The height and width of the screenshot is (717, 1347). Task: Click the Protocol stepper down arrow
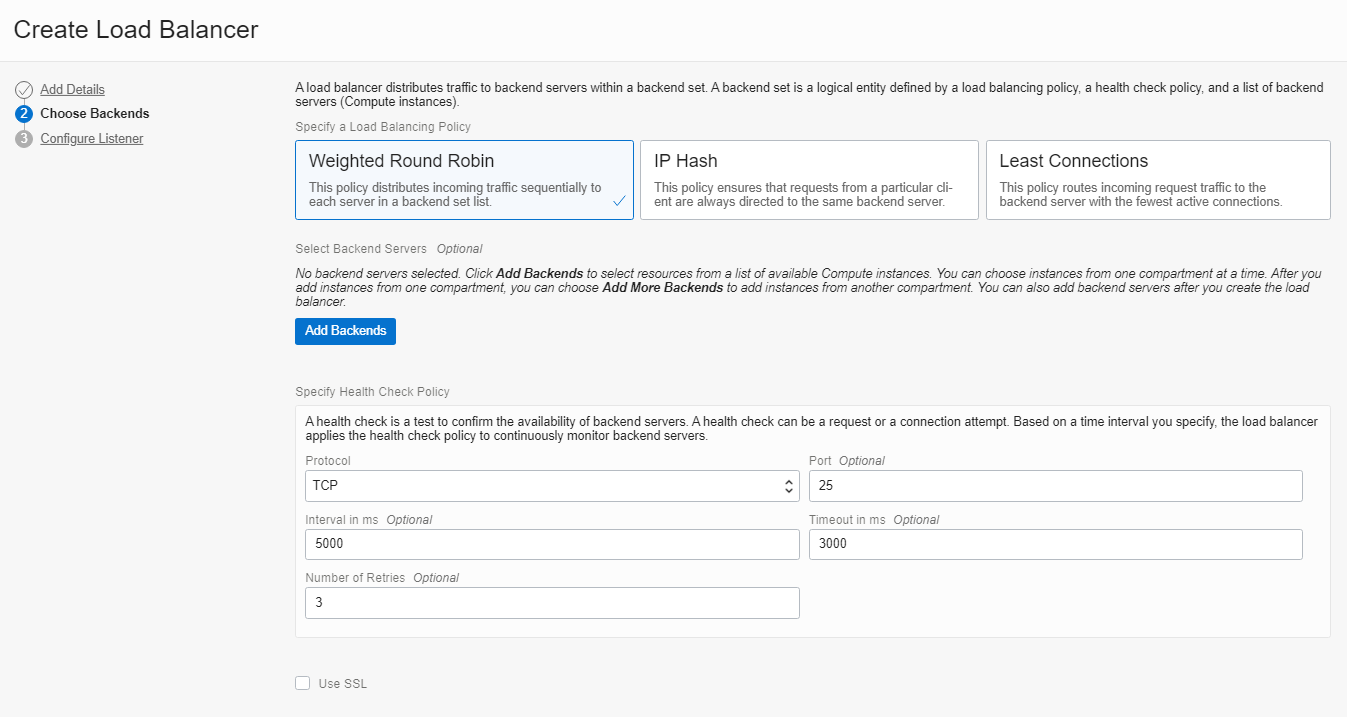coord(789,490)
